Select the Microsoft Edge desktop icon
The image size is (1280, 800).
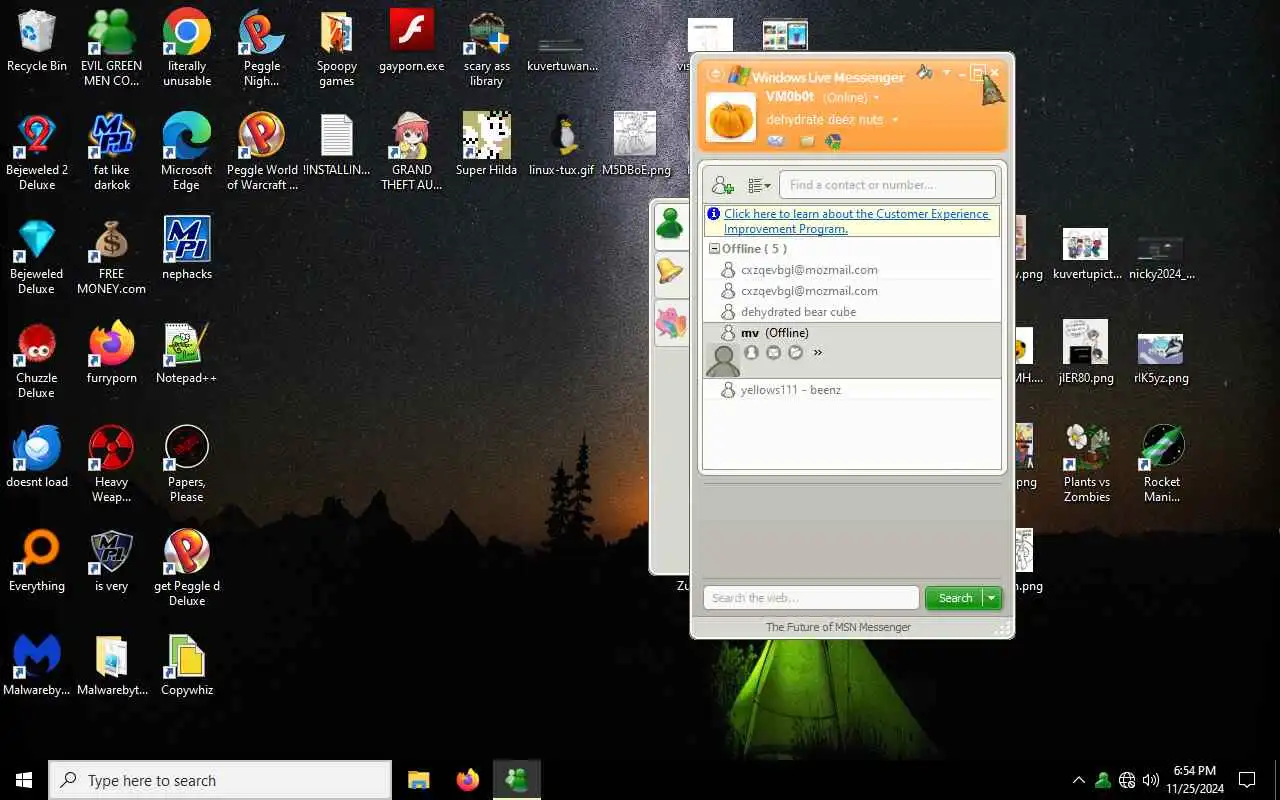[187, 152]
